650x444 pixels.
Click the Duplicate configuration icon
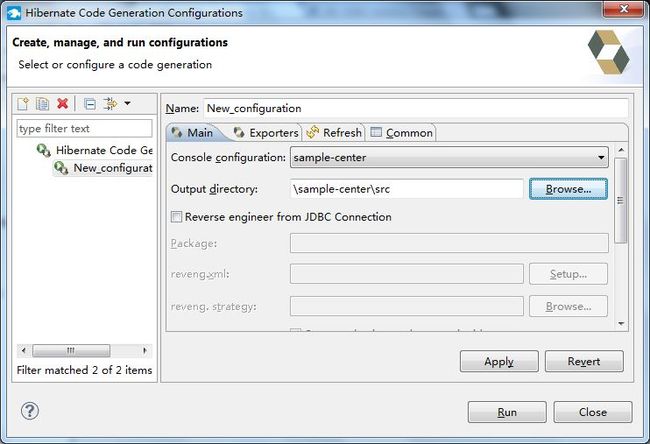(x=42, y=103)
